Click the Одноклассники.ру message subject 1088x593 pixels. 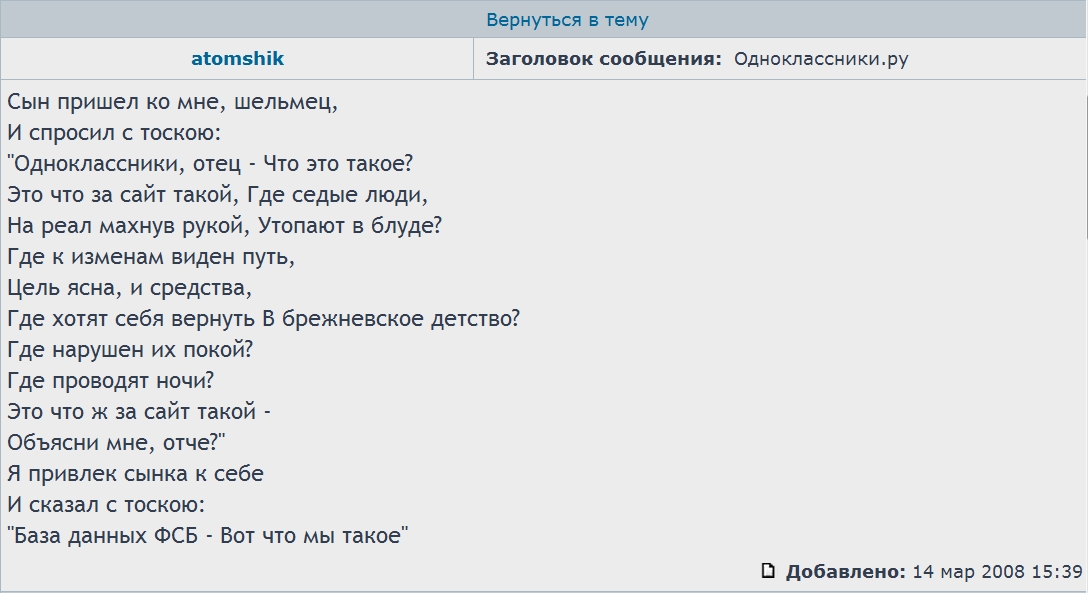tap(821, 59)
